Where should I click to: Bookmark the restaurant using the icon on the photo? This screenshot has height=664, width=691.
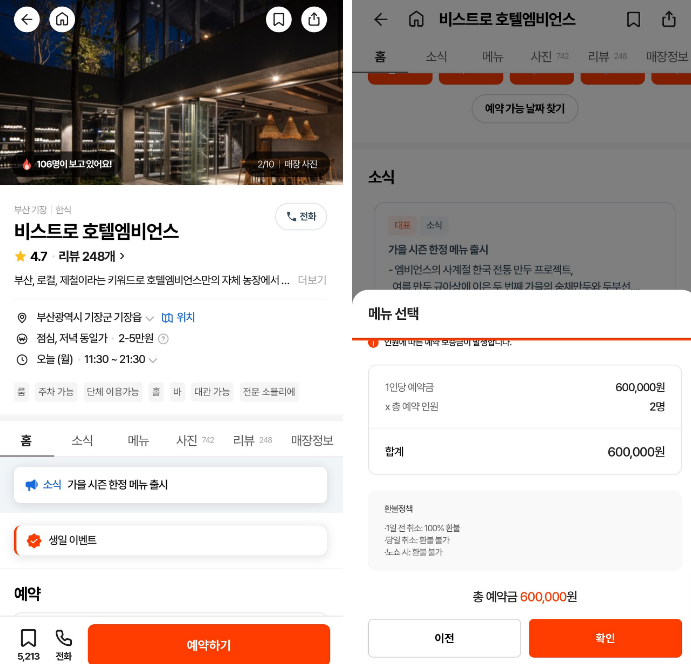click(279, 19)
